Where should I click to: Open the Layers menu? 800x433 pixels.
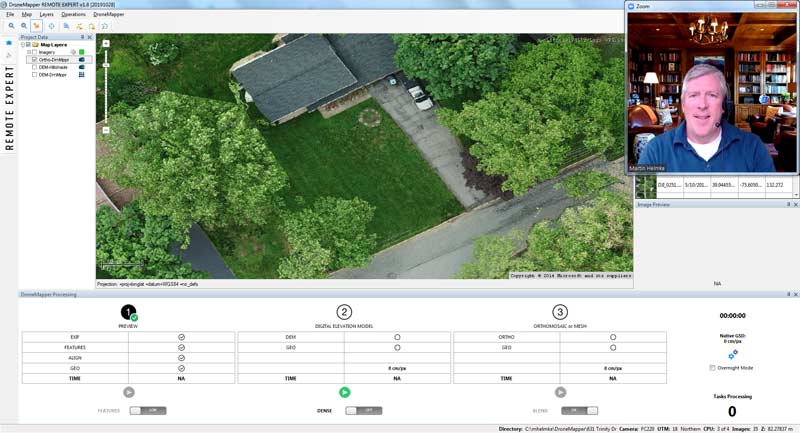46,15
